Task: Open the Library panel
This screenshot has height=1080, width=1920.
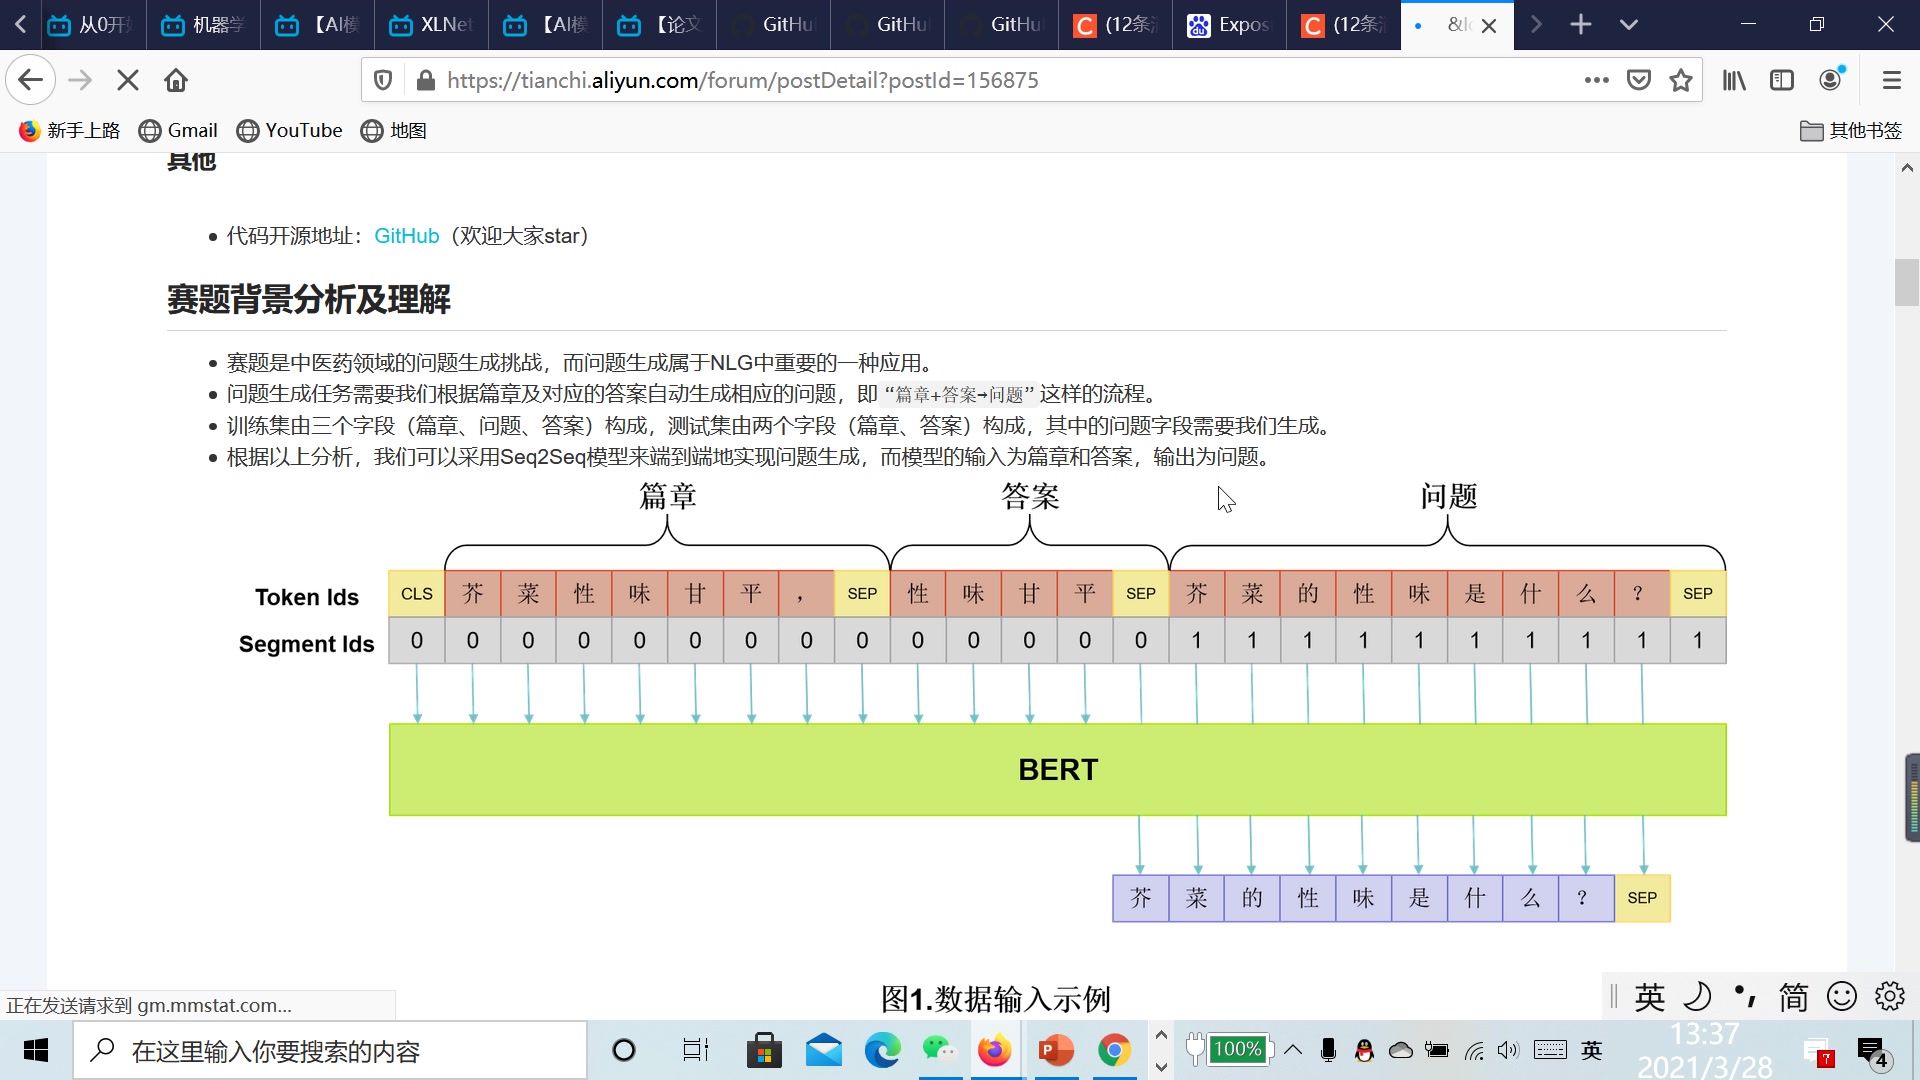Action: click(x=1734, y=80)
